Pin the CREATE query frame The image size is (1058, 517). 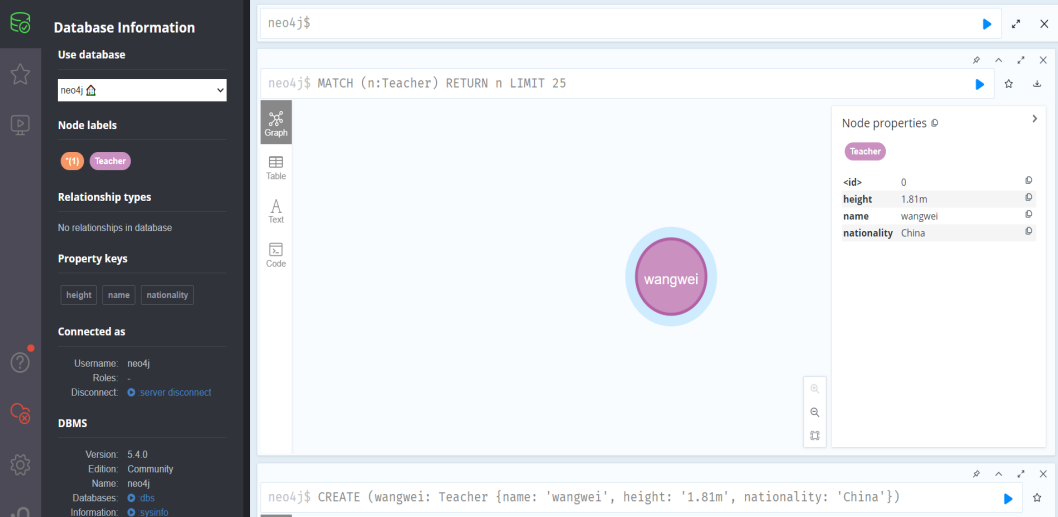click(x=976, y=474)
